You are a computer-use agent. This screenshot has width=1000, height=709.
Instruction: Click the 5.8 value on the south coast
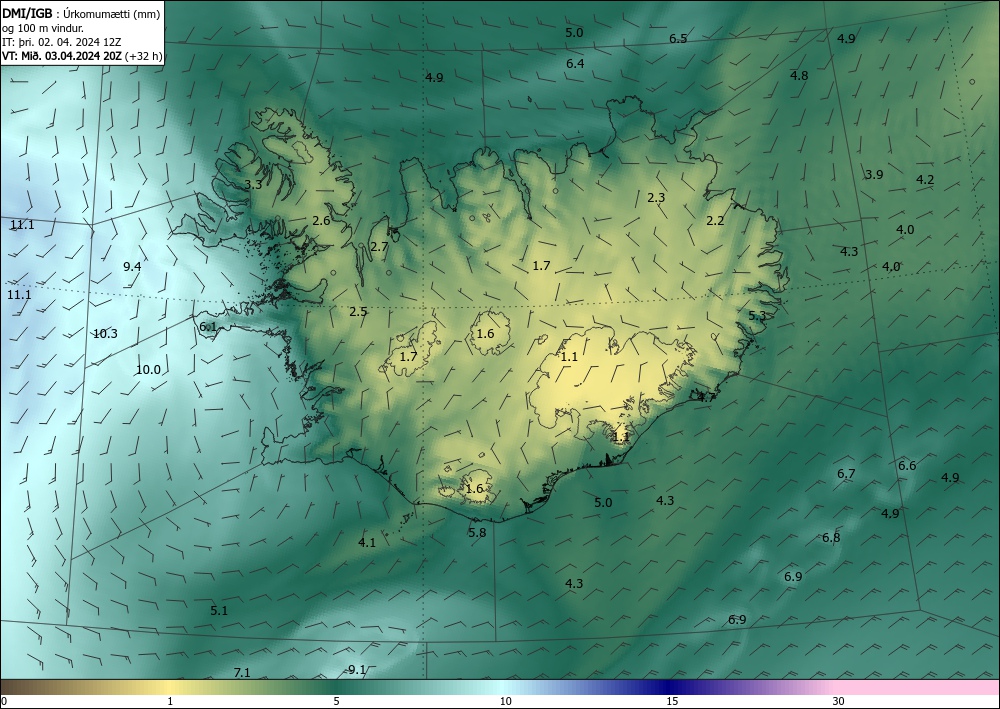tap(477, 532)
